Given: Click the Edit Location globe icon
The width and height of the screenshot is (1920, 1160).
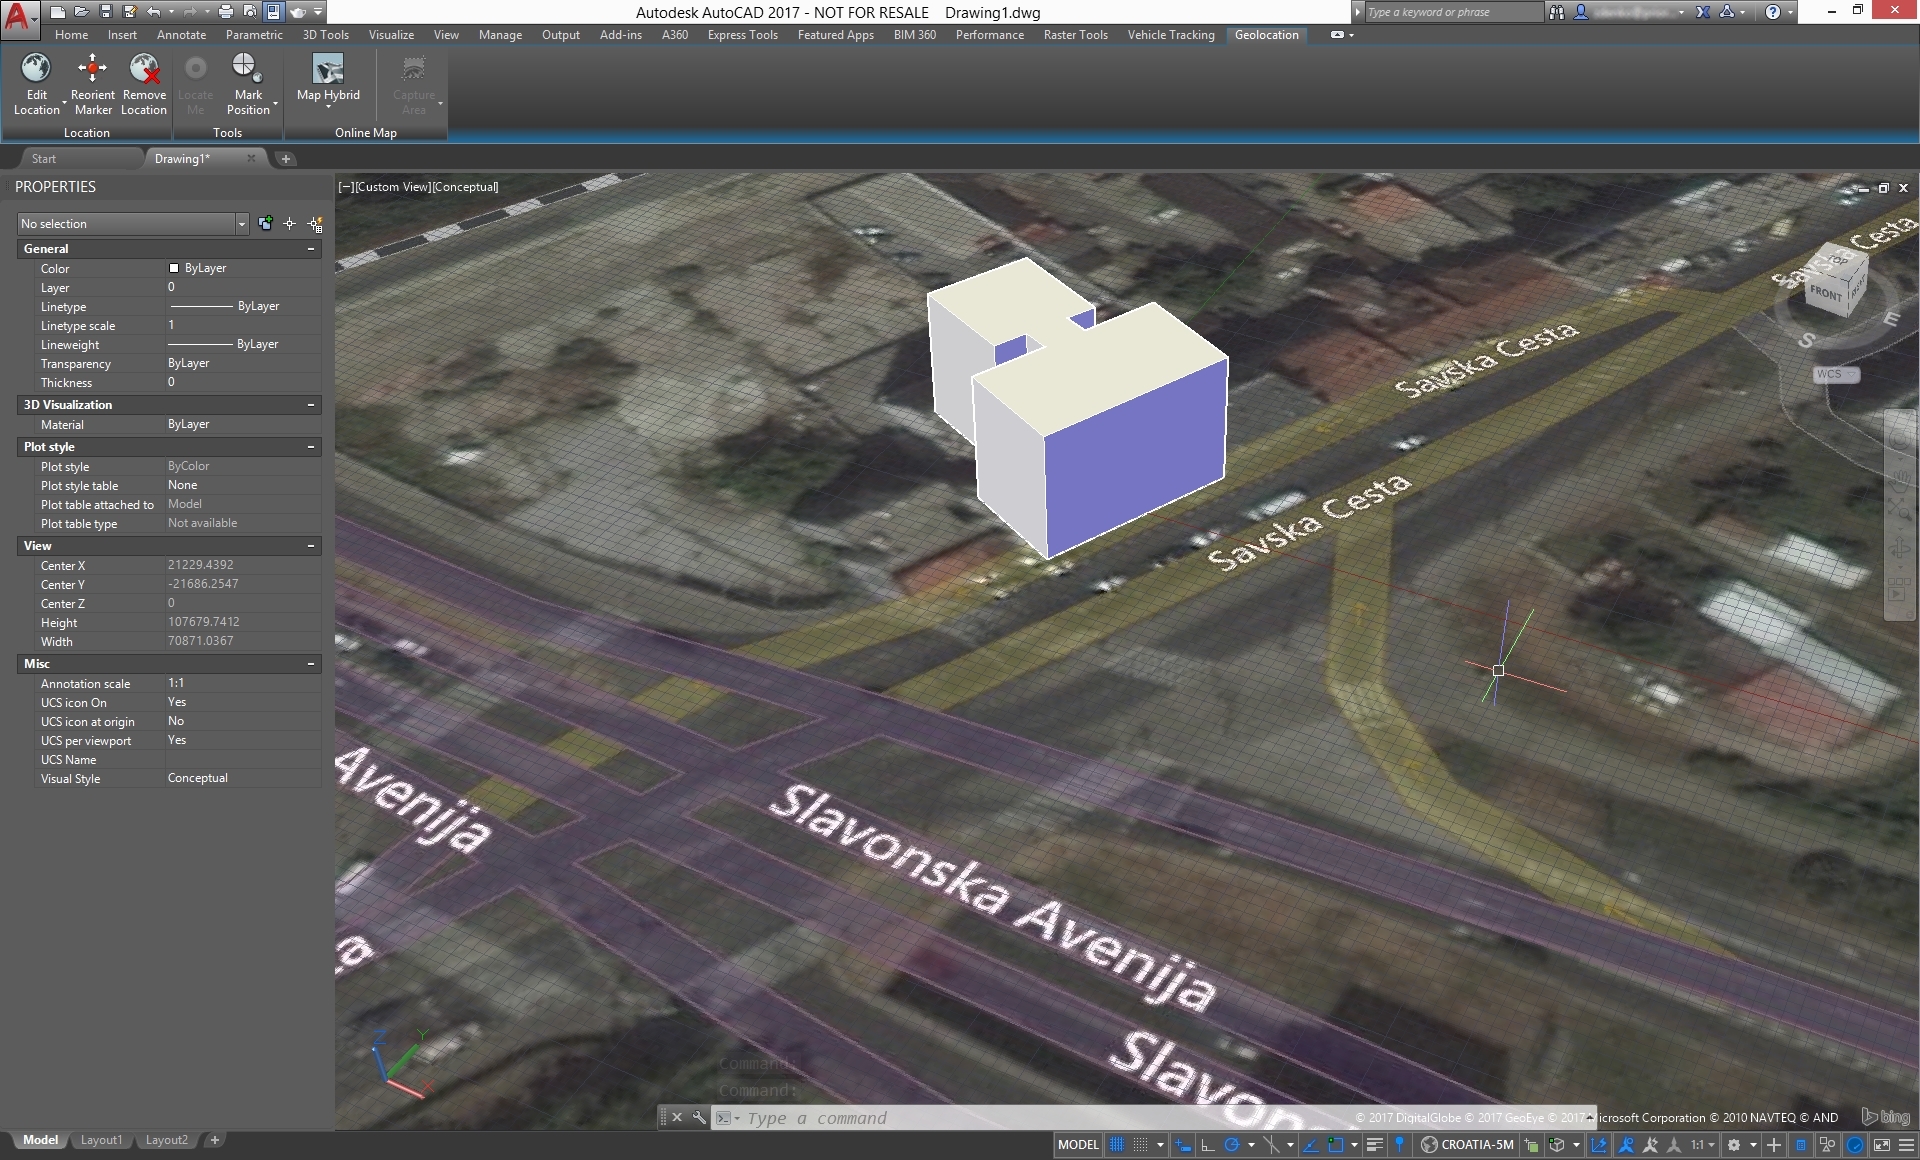Looking at the screenshot, I should (36, 69).
